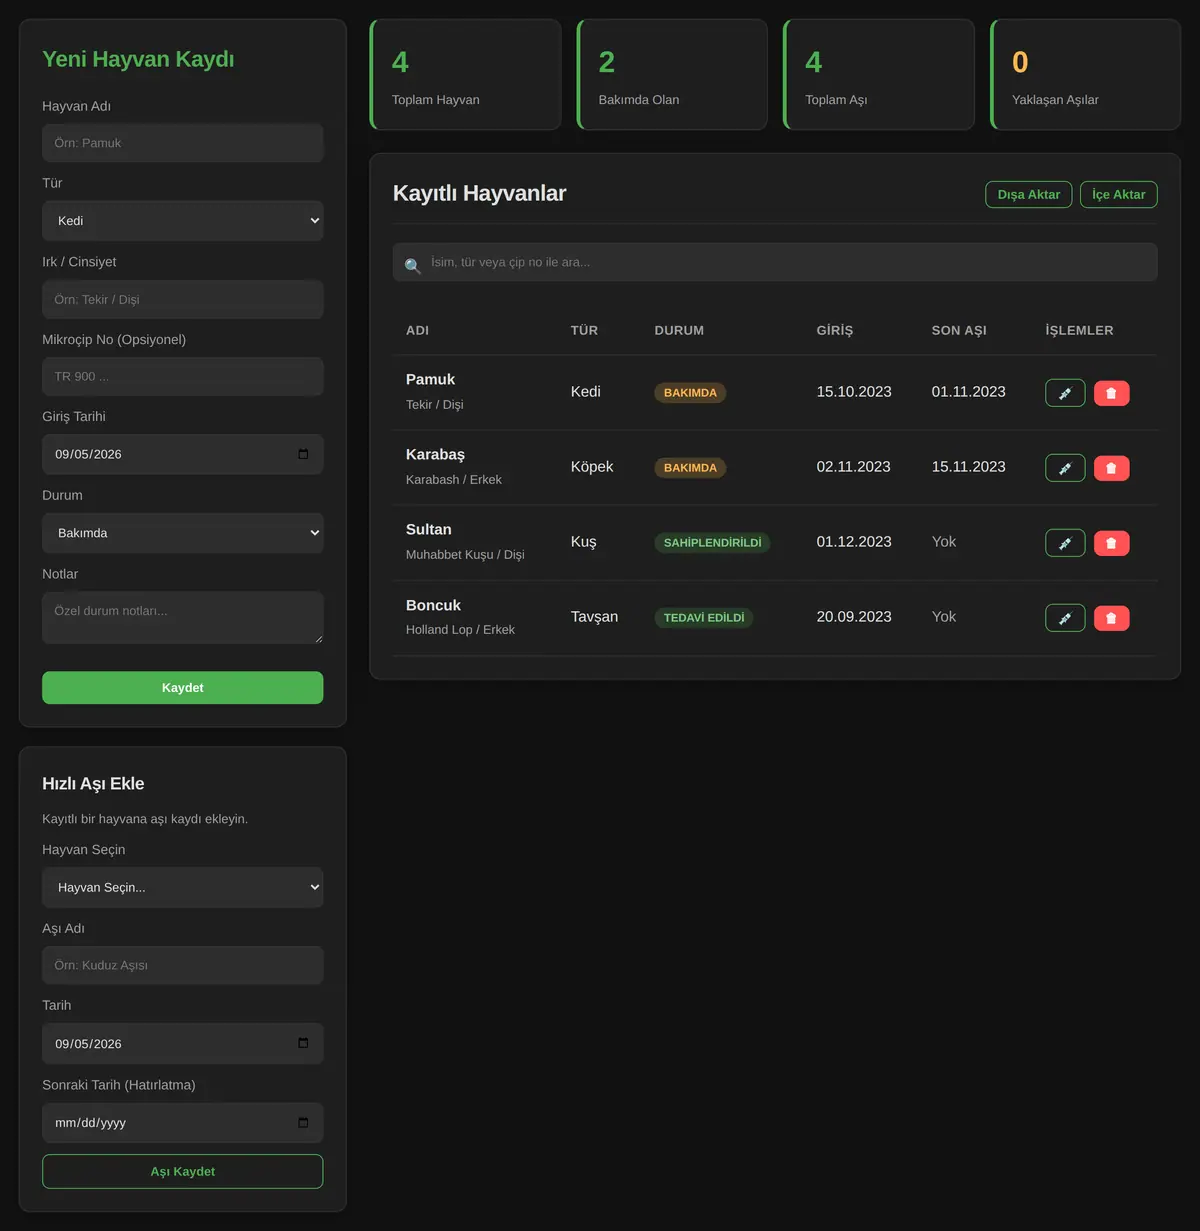Viewport: 1200px width, 1231px height.
Task: Click the Aşı Kaydet button
Action: click(183, 1172)
